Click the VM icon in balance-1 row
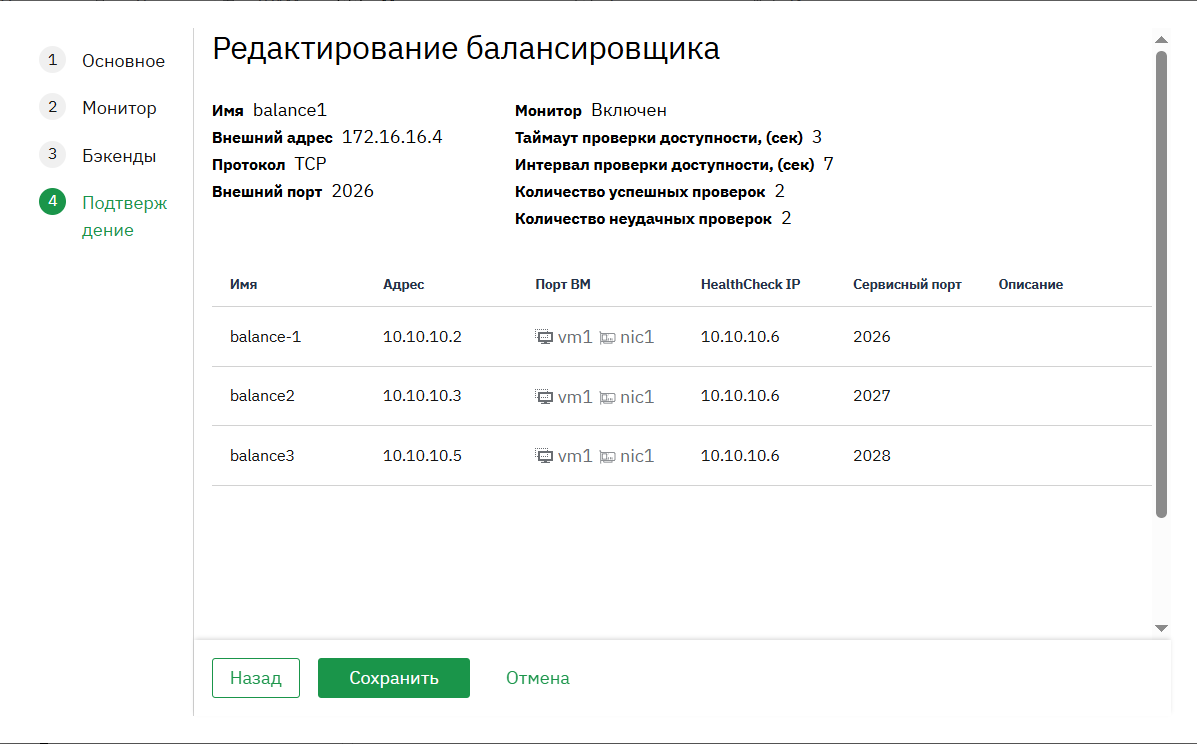The width and height of the screenshot is (1197, 744). tap(544, 337)
